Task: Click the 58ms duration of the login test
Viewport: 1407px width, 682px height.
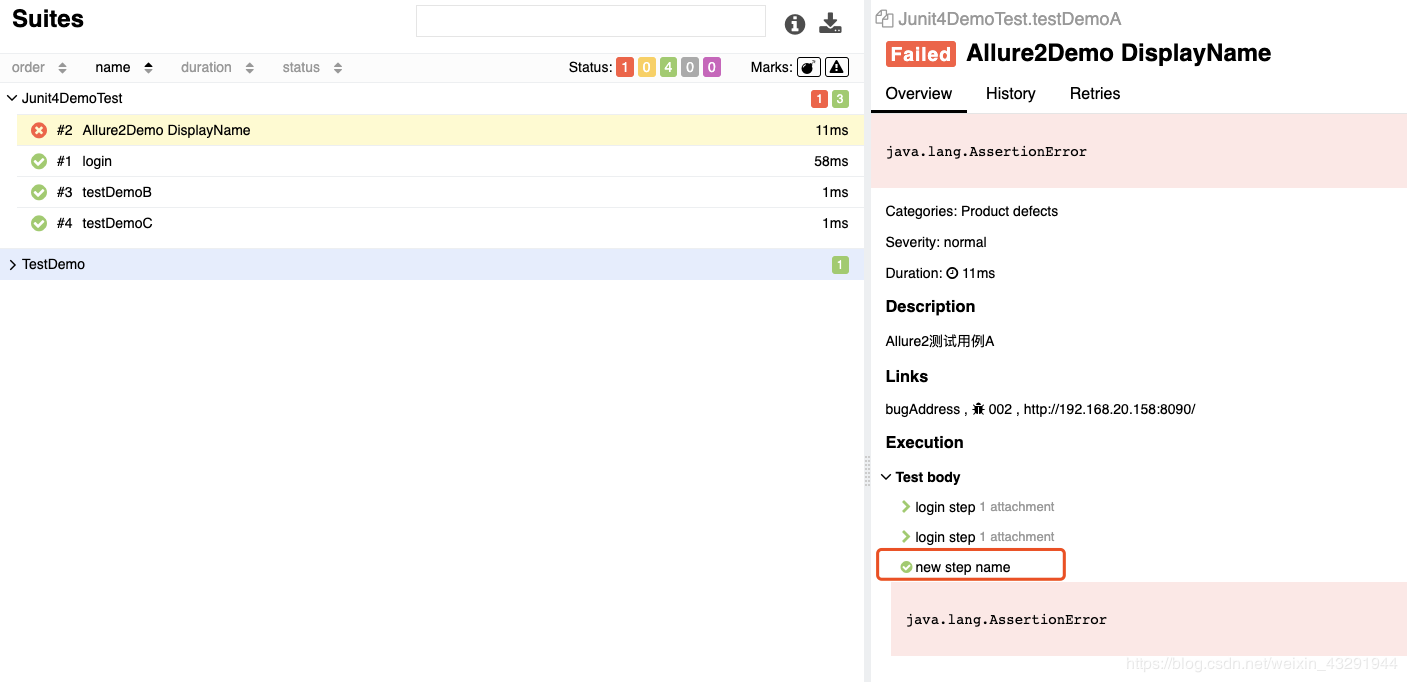Action: pos(831,161)
